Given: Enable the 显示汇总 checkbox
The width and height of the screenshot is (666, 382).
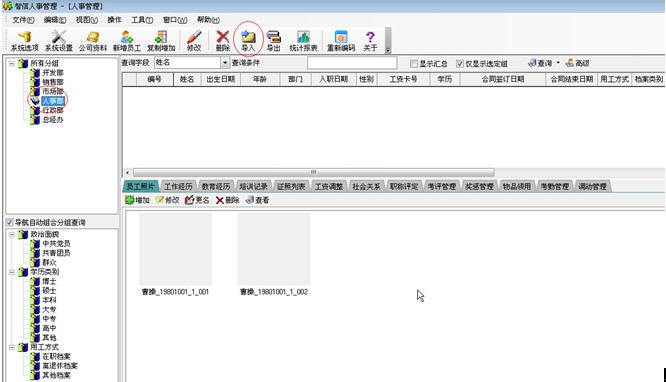Looking at the screenshot, I should click(x=414, y=64).
